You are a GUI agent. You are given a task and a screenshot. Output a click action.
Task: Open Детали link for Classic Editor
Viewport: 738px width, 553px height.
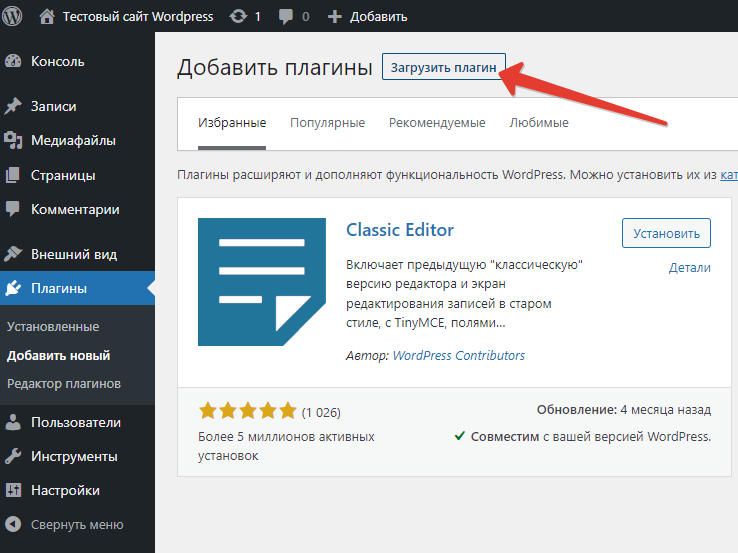(x=690, y=267)
